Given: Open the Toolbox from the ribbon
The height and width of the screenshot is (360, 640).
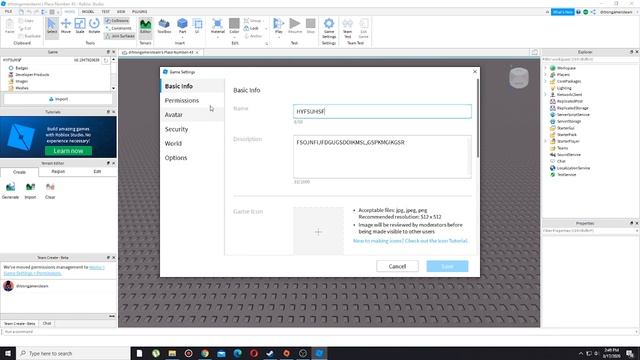Looking at the screenshot, I should pyautogui.click(x=164, y=26).
